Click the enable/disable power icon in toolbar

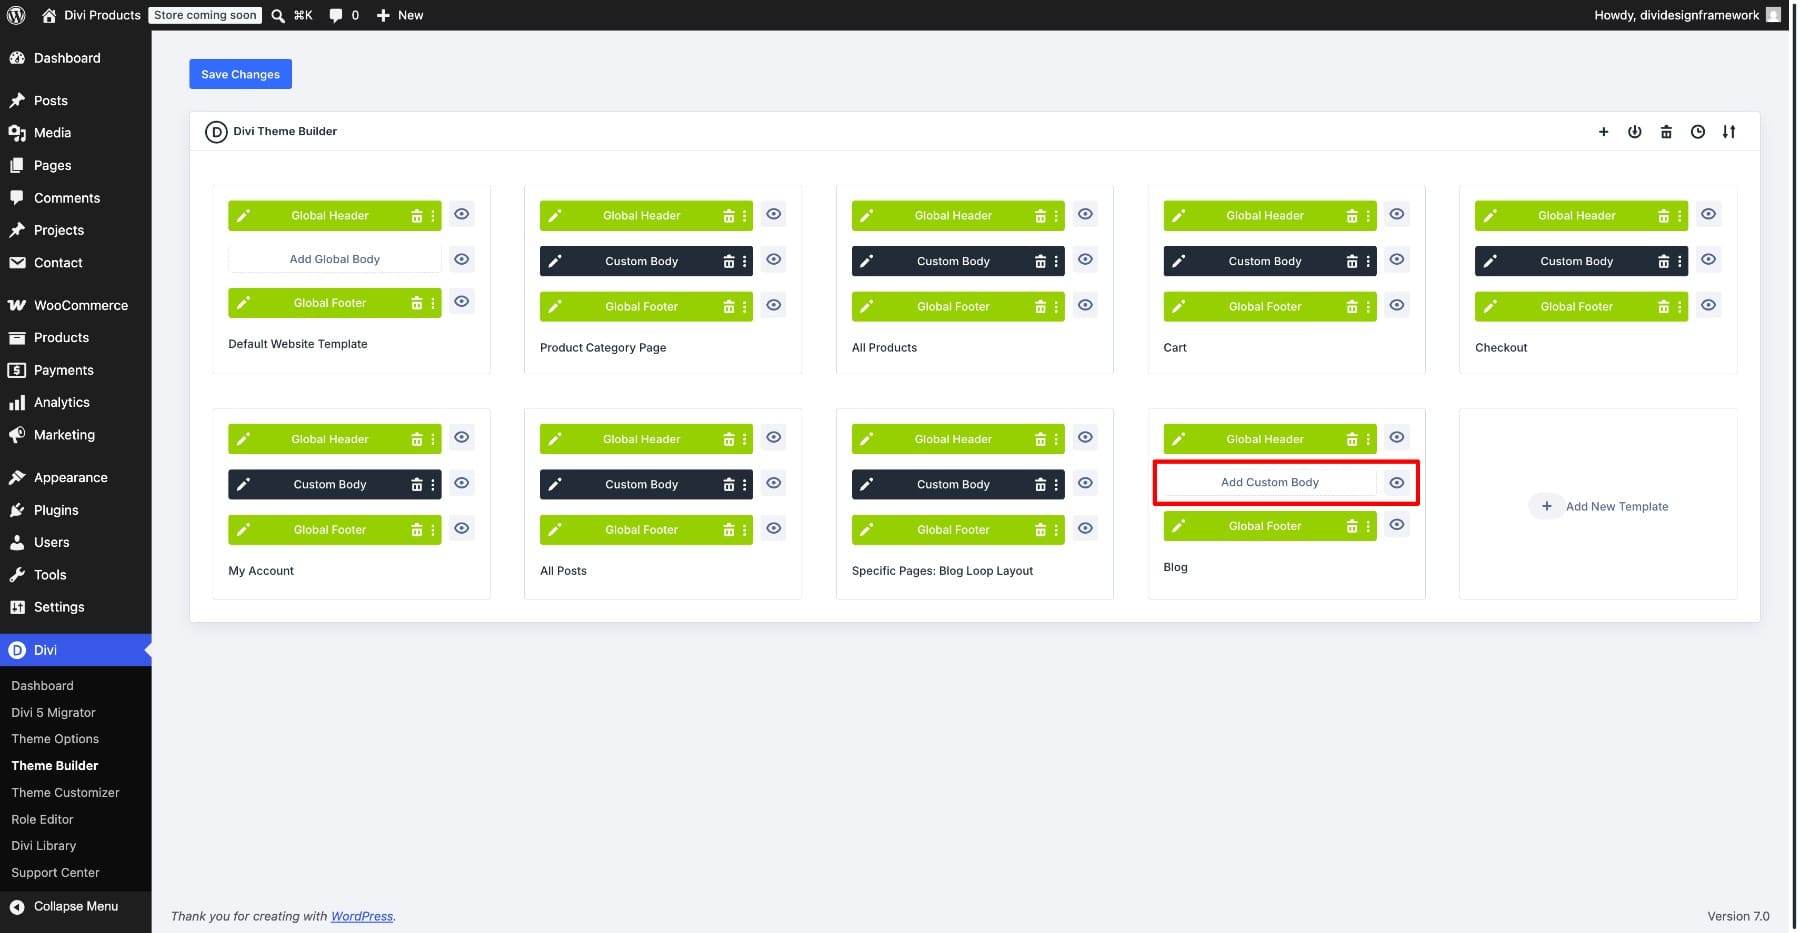pos(1635,132)
